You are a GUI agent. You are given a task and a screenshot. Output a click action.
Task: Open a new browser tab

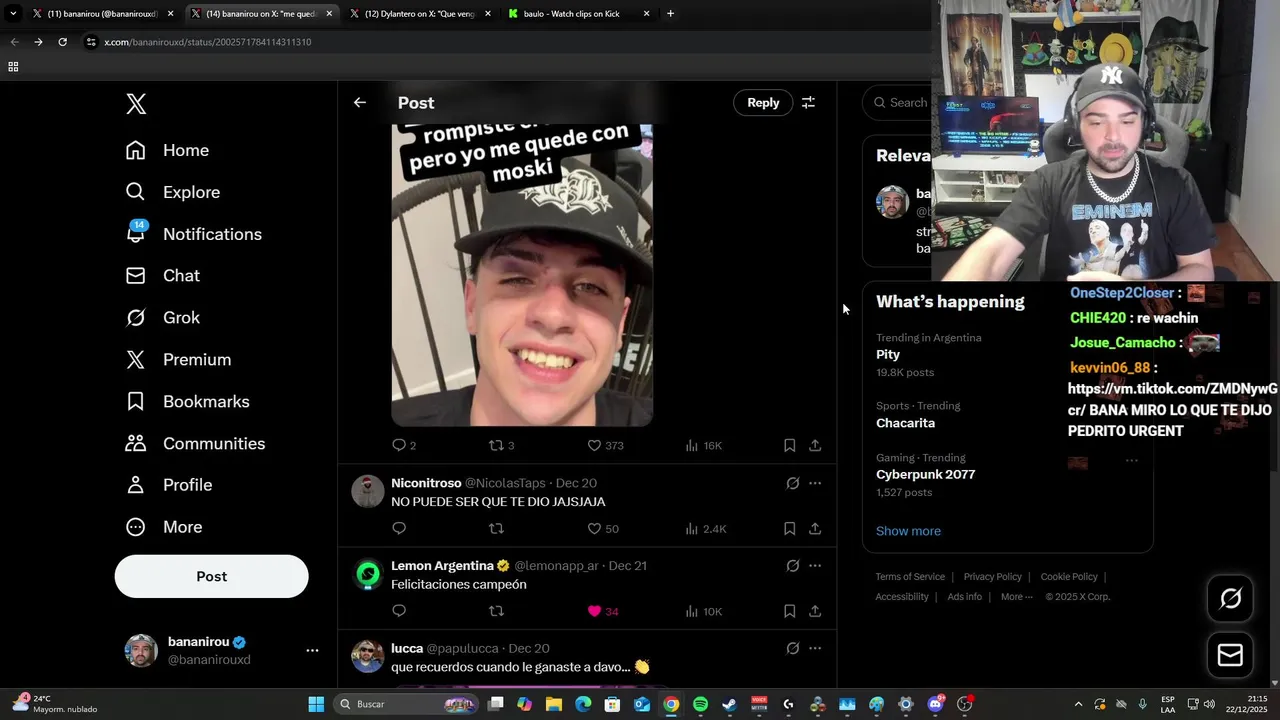(670, 14)
